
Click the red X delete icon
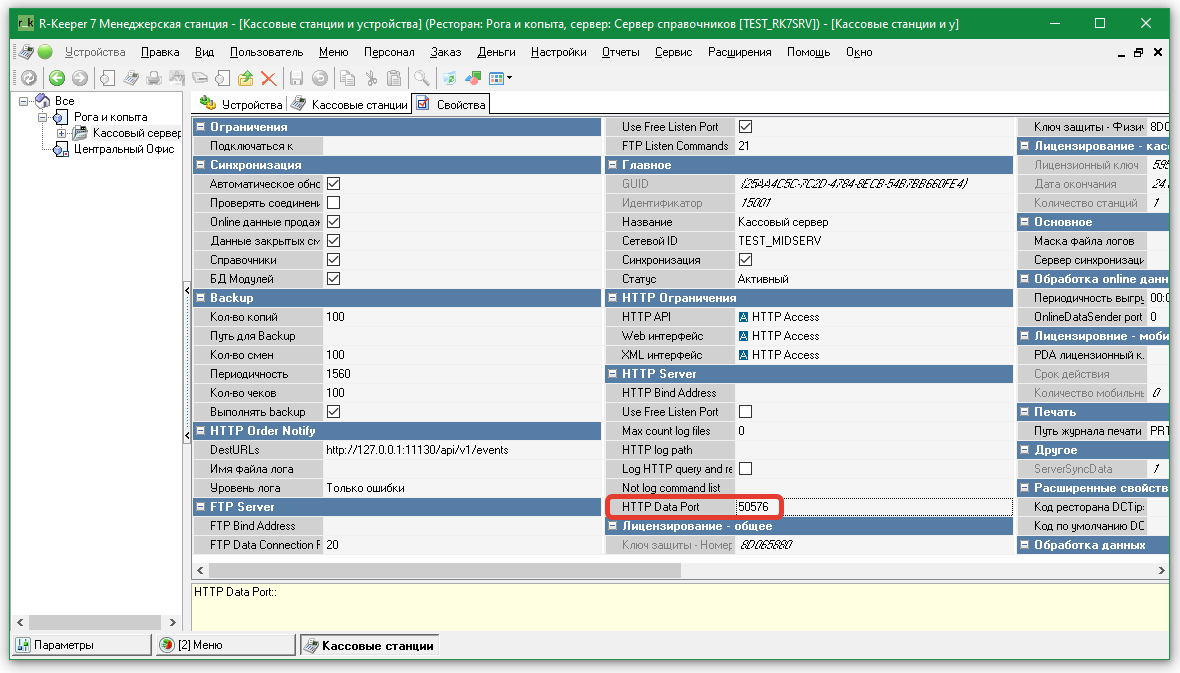pos(268,78)
